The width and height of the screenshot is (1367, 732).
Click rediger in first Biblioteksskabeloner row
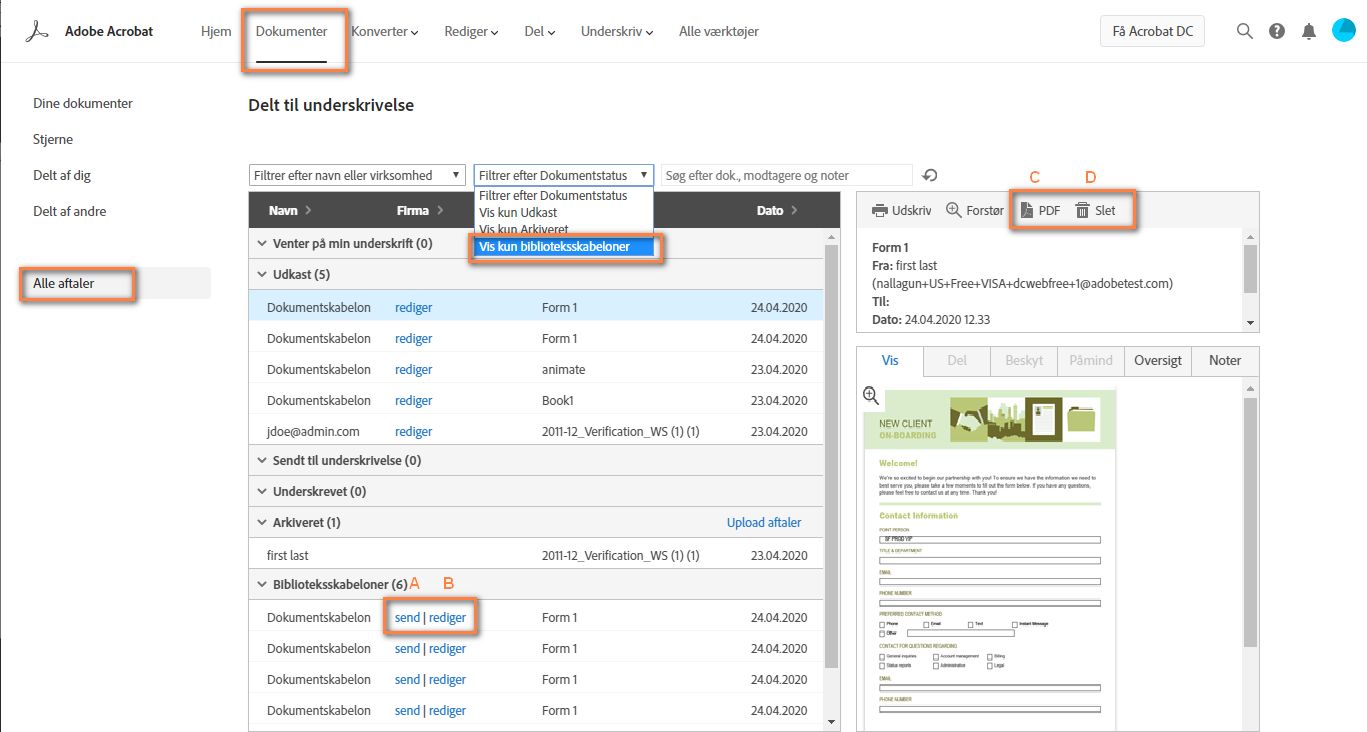pyautogui.click(x=447, y=618)
